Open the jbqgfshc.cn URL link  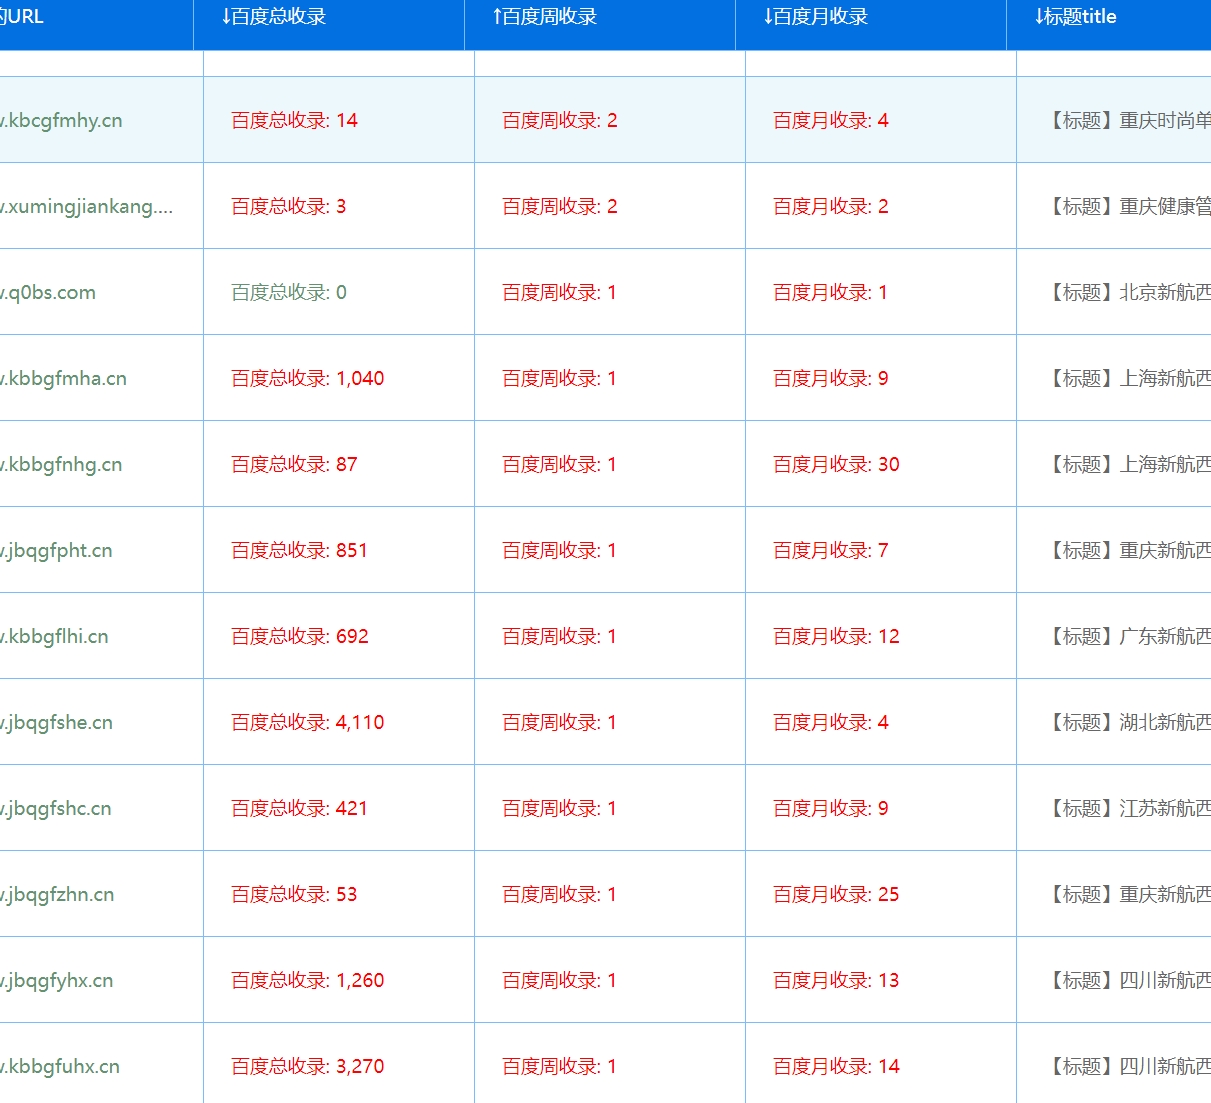click(x=56, y=808)
